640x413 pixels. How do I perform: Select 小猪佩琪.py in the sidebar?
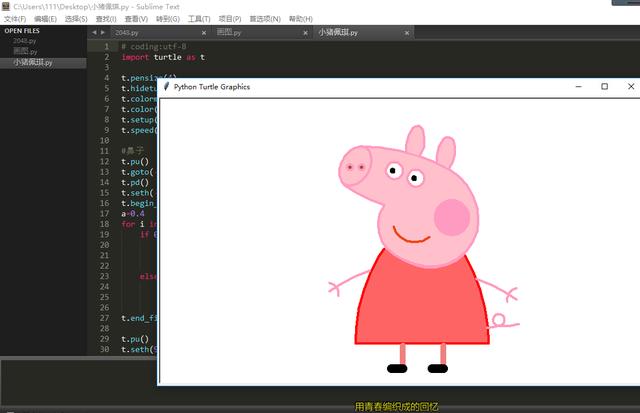(43, 62)
